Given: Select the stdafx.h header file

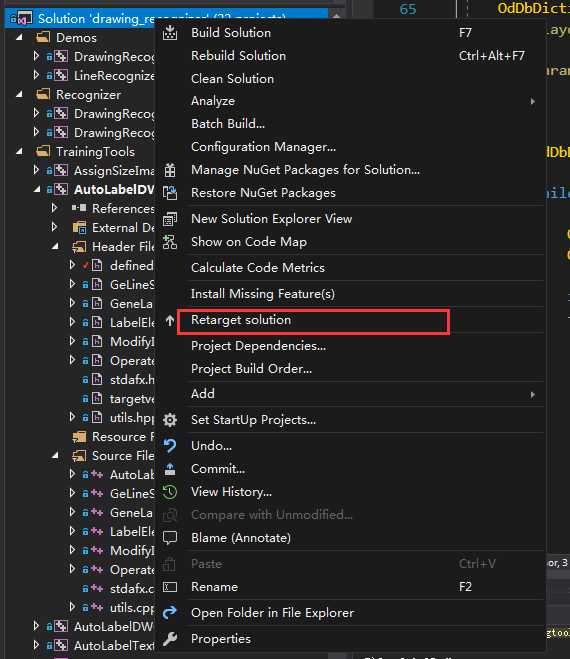Looking at the screenshot, I should (x=132, y=380).
